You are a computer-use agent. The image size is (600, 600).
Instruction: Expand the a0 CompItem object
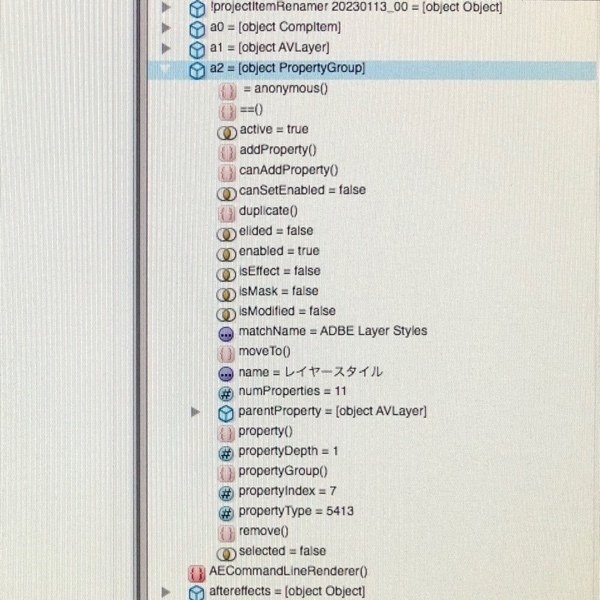pyautogui.click(x=166, y=28)
